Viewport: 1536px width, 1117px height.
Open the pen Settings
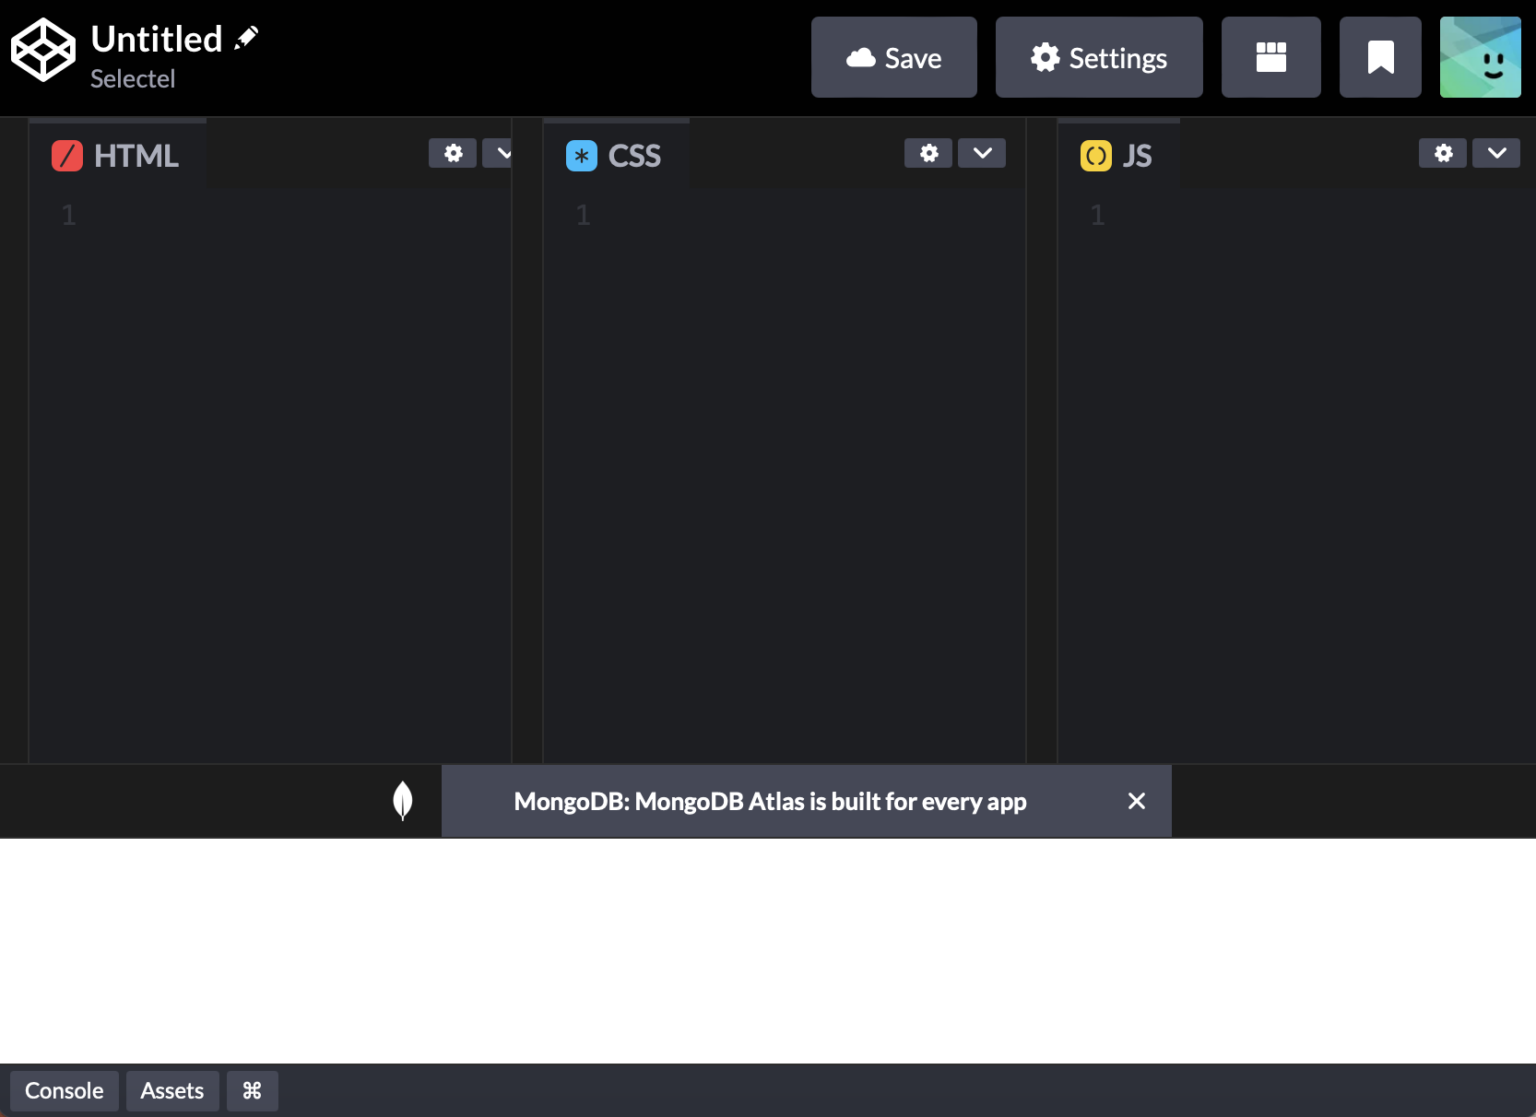click(1098, 57)
